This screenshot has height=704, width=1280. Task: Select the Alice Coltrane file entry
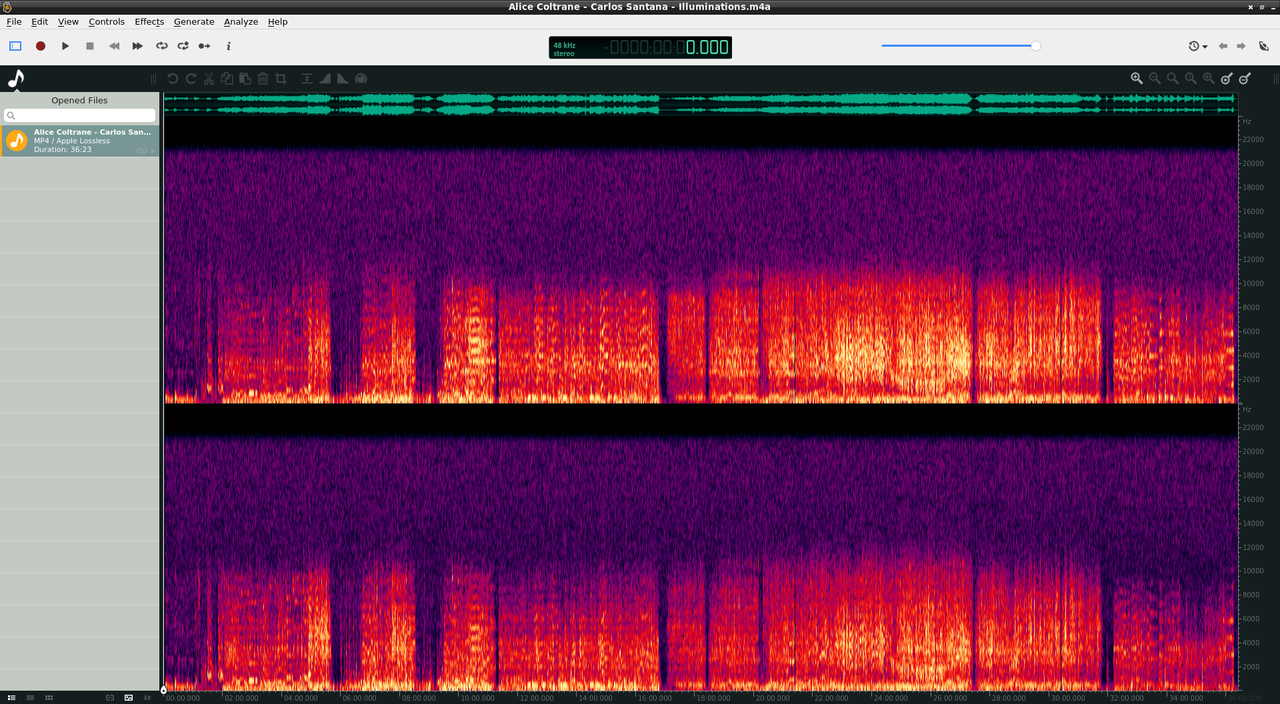click(80, 141)
